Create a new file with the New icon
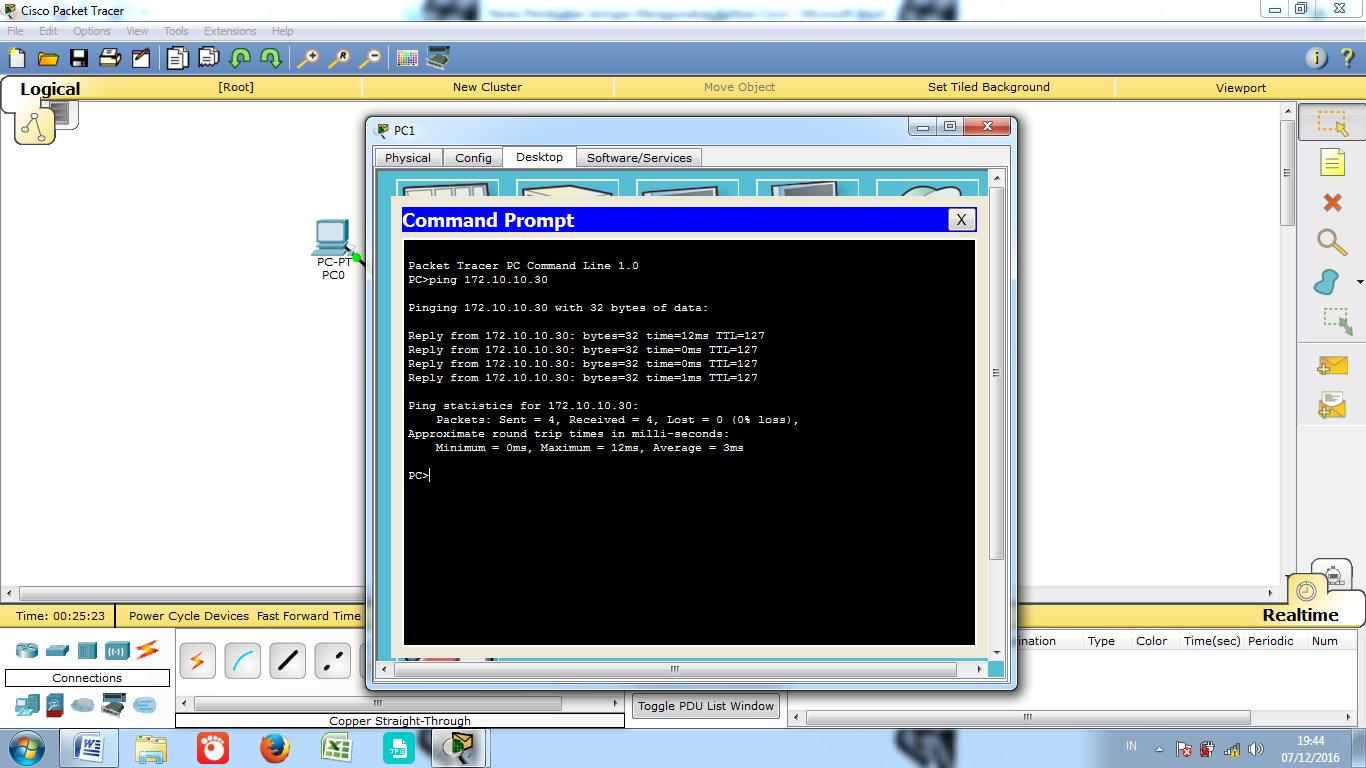 pyautogui.click(x=17, y=58)
